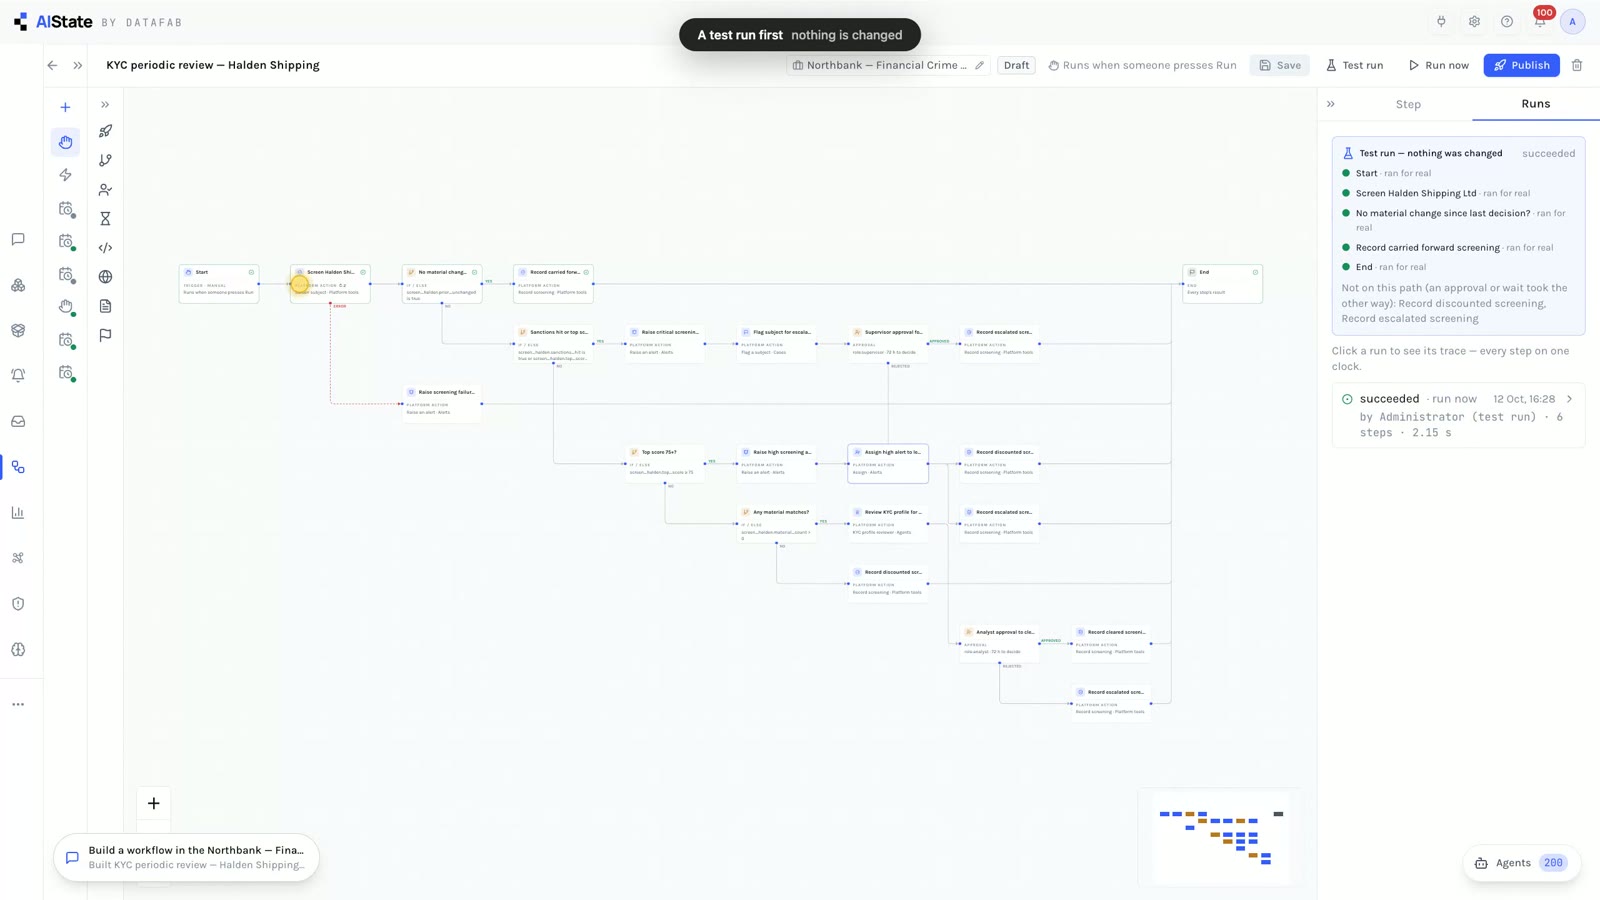Switch to the Runs tab
The height and width of the screenshot is (900, 1600).
pos(1536,104)
